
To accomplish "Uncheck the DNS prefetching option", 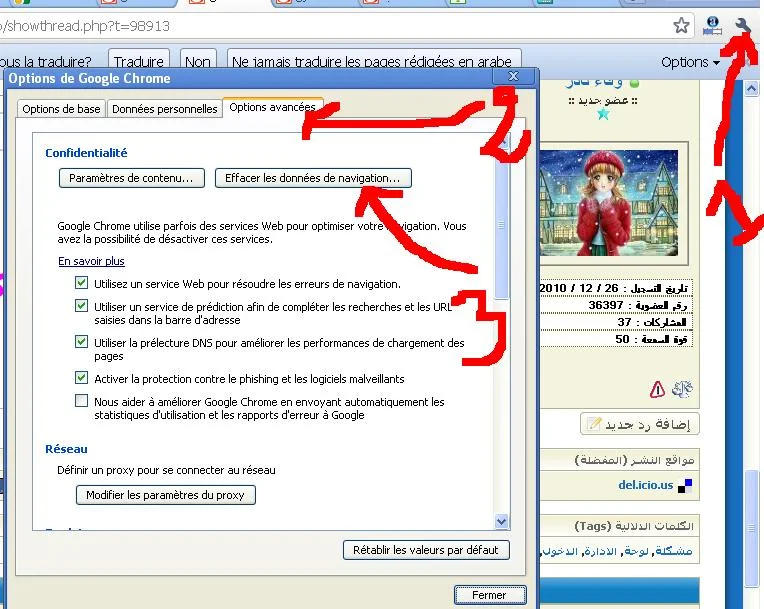I will coord(81,343).
